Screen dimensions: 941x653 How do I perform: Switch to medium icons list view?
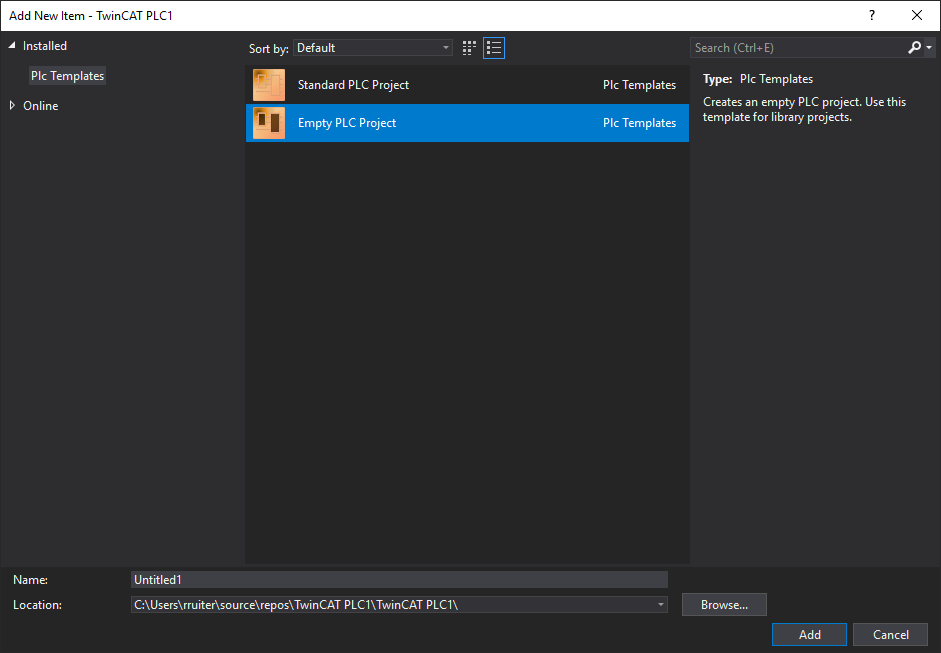tap(494, 48)
